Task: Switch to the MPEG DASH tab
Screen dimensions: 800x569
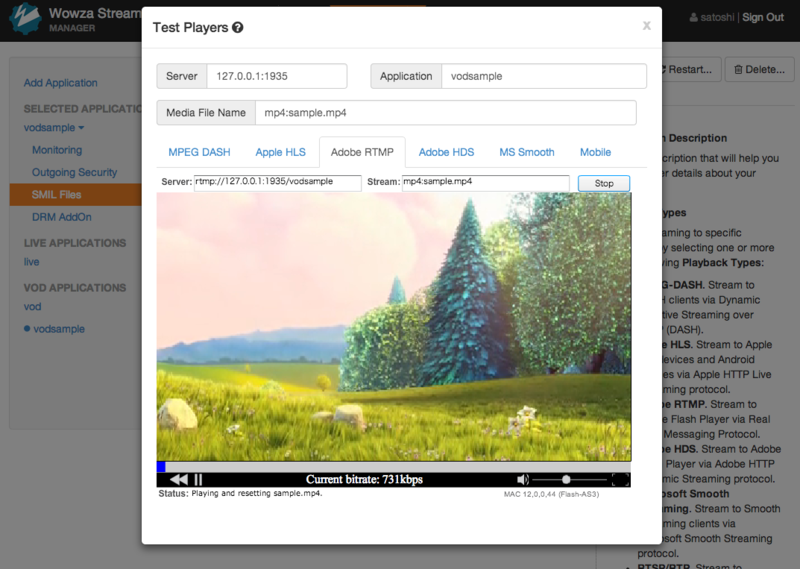Action: tap(199, 152)
